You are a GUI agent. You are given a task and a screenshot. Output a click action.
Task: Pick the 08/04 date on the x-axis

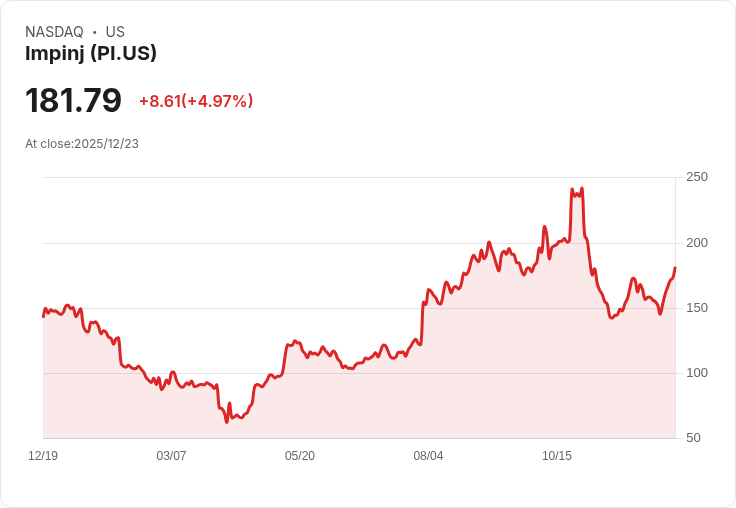[x=428, y=456]
